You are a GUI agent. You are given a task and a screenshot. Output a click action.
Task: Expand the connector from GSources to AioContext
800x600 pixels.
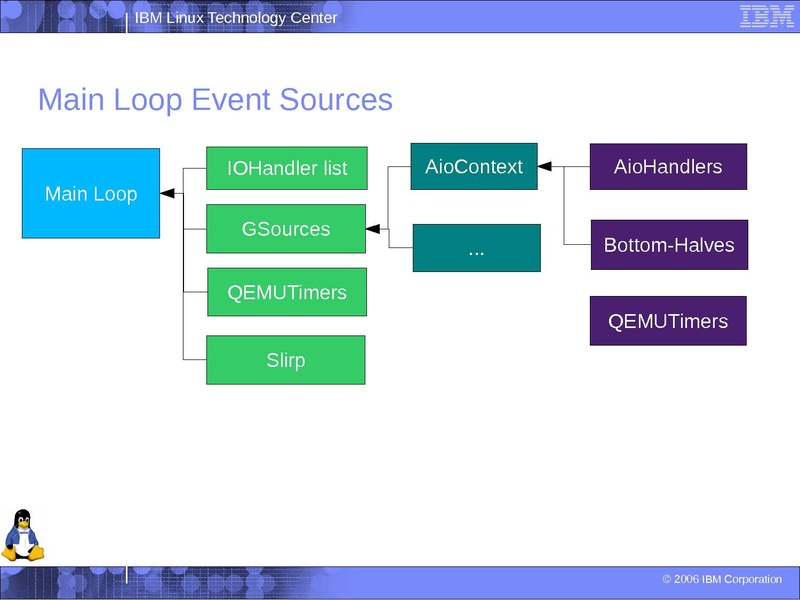coord(388,198)
